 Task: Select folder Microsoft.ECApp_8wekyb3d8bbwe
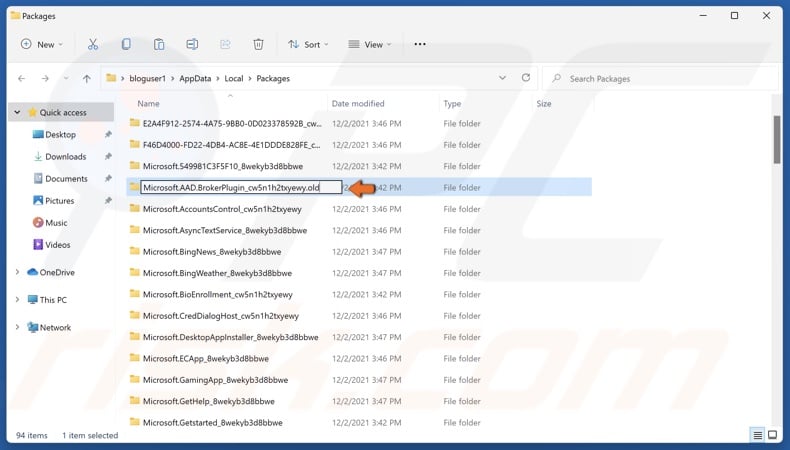click(206, 359)
